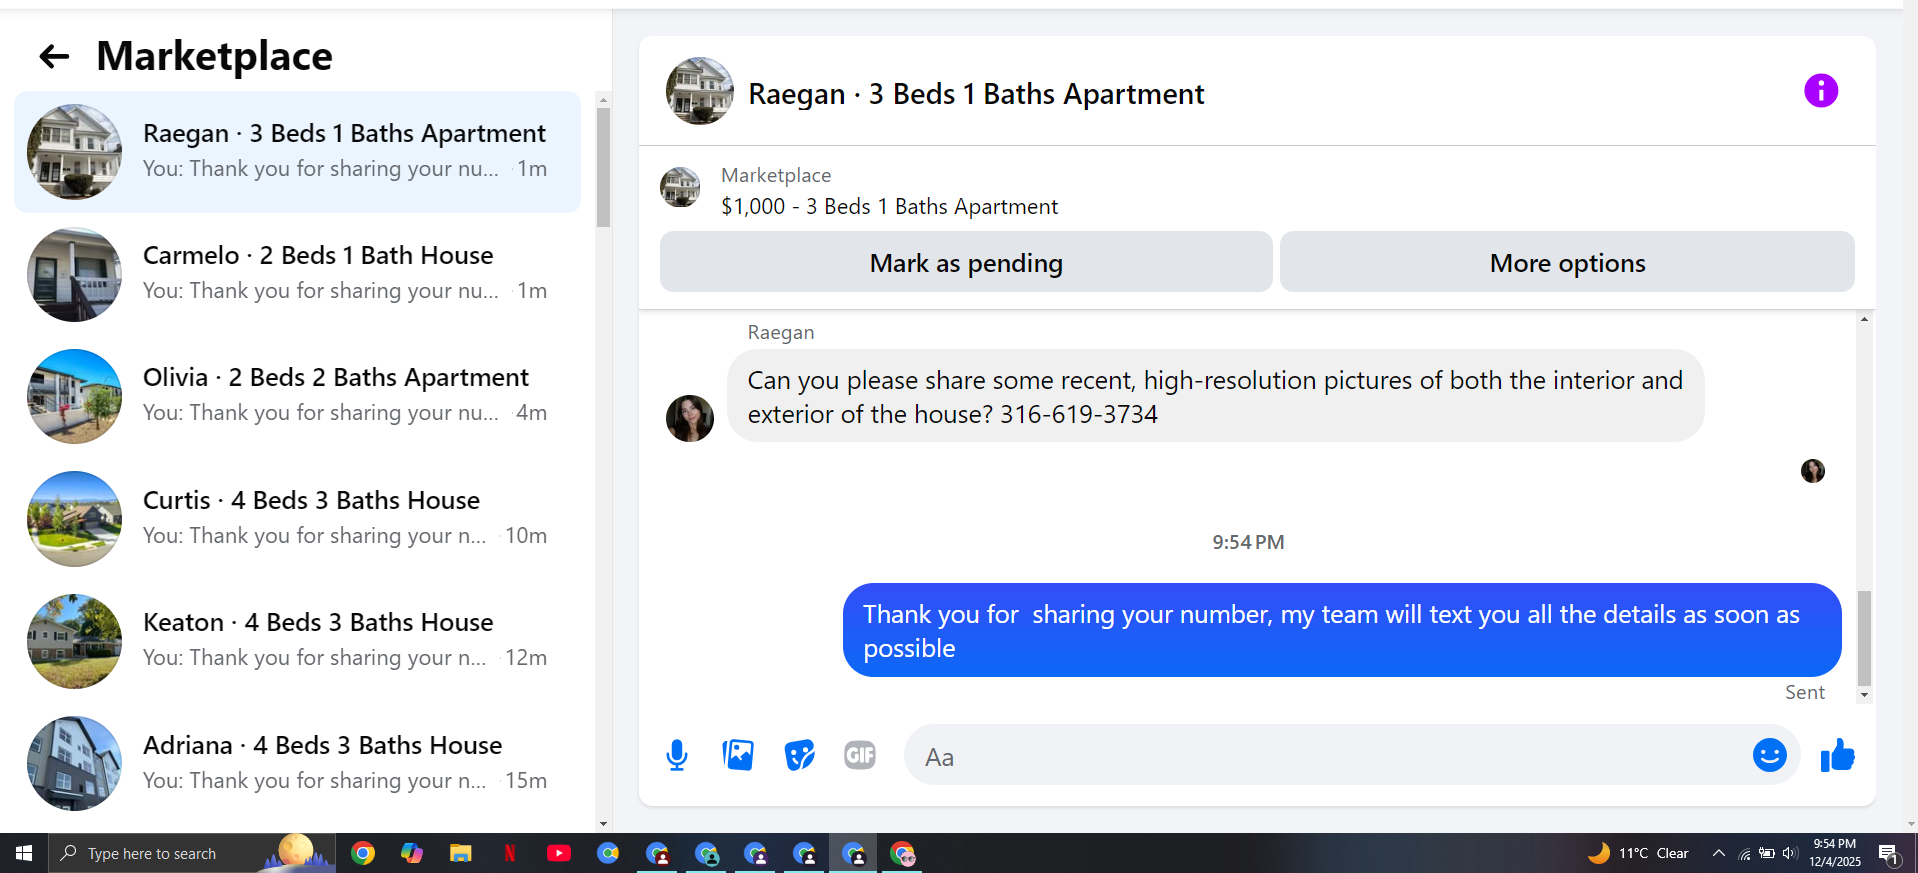Open the conversation info icon

point(1820,91)
